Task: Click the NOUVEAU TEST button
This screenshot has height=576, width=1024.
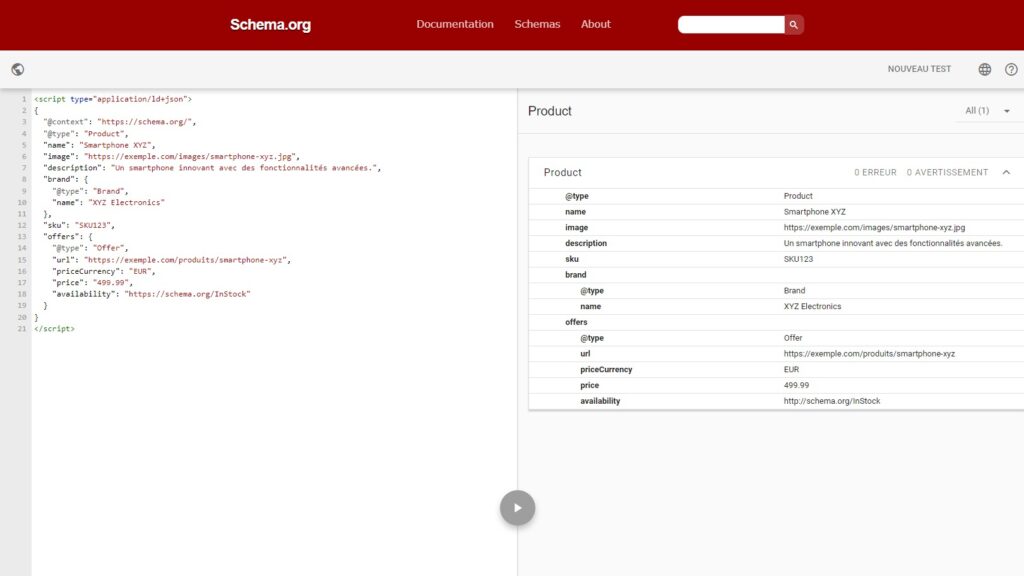Action: [919, 69]
